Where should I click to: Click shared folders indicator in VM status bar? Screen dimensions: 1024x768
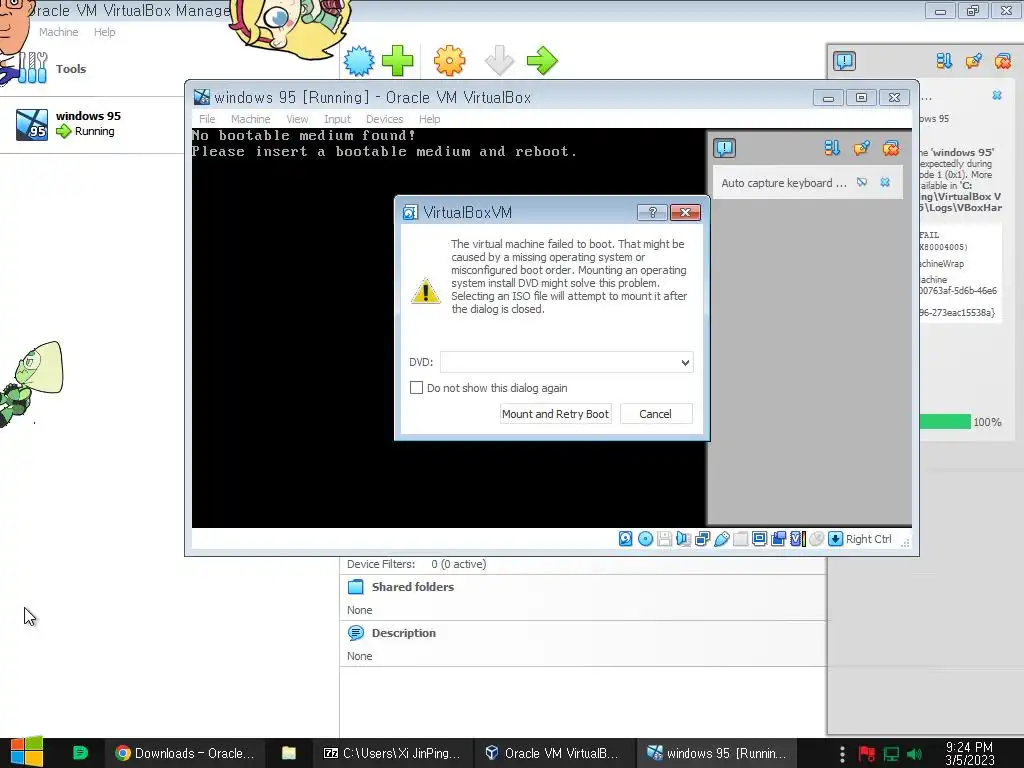741,539
